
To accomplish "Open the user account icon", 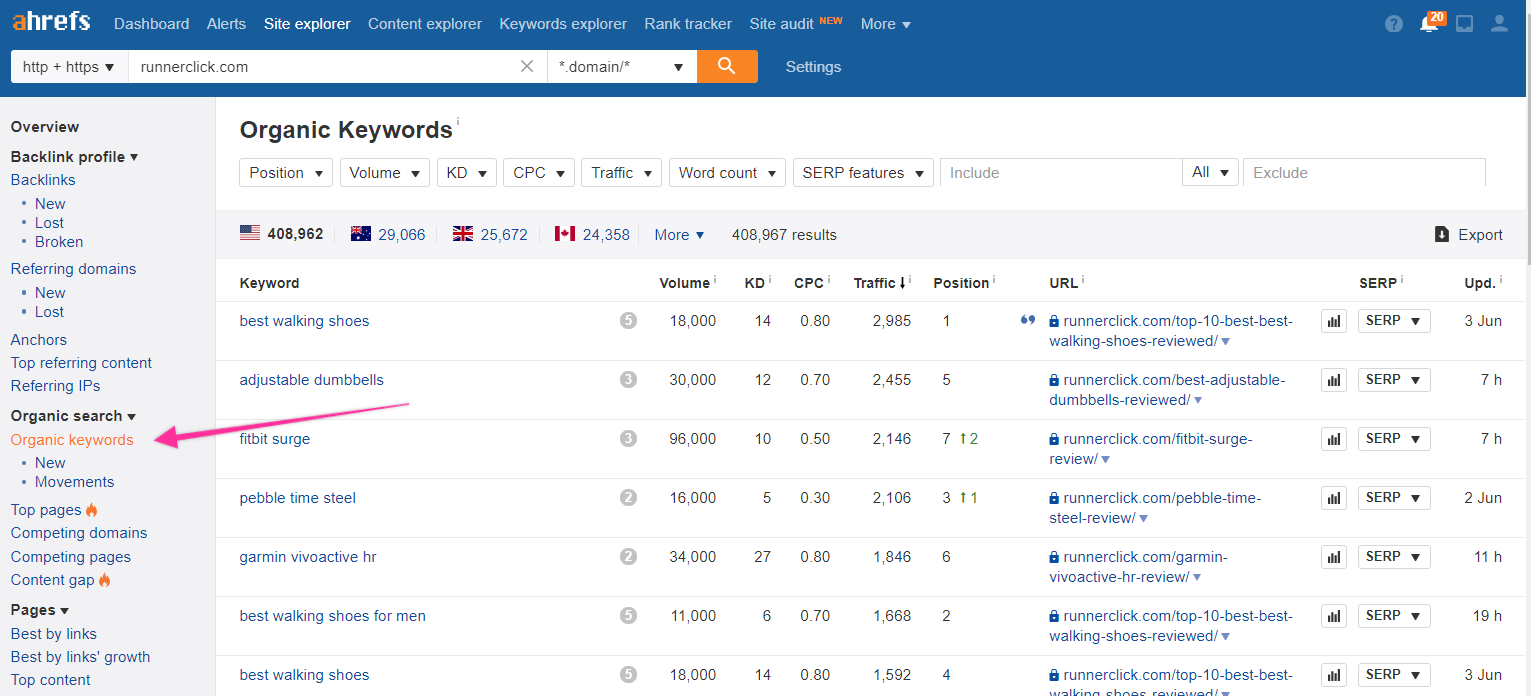I will [1499, 24].
